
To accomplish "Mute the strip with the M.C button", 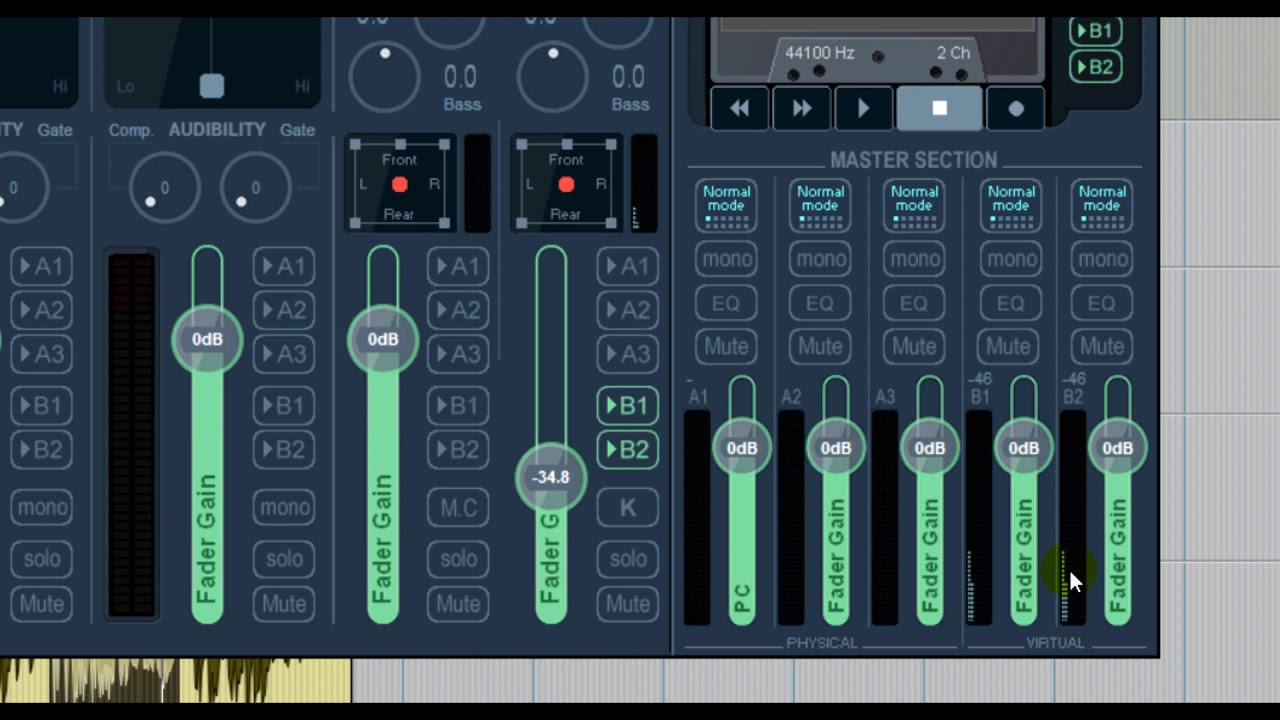I will coord(458,604).
